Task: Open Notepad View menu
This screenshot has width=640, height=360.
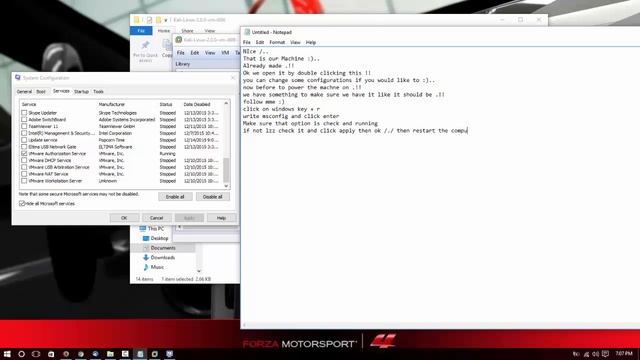Action: click(295, 42)
